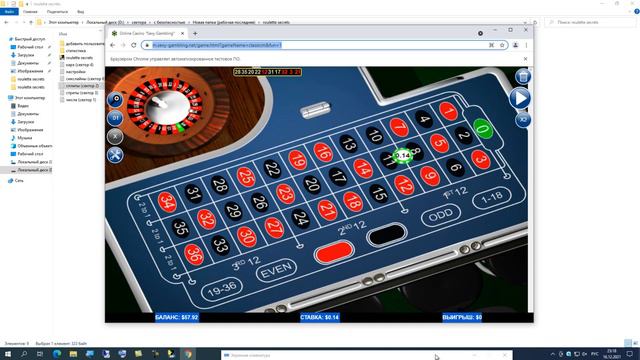Screen dimensions: 640x360
Task: Click the green 0.14 chip on the table
Action: (403, 156)
